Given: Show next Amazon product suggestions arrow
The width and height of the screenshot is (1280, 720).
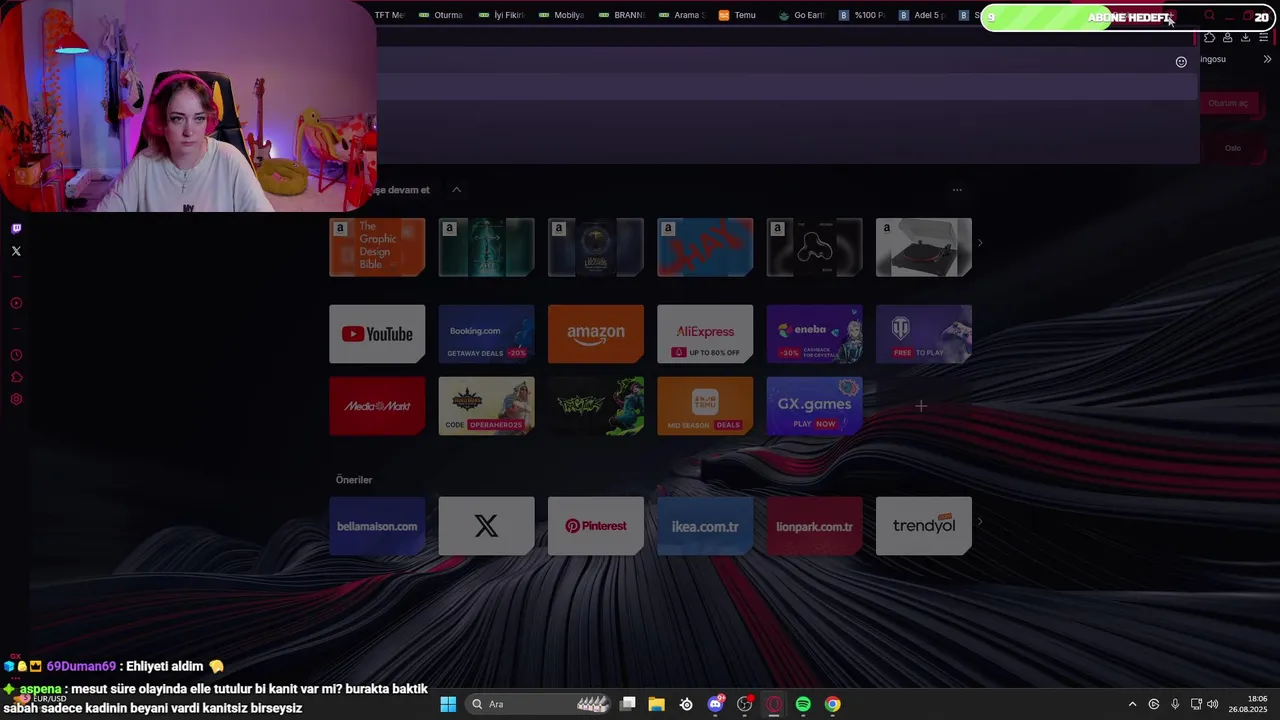Looking at the screenshot, I should (980, 243).
